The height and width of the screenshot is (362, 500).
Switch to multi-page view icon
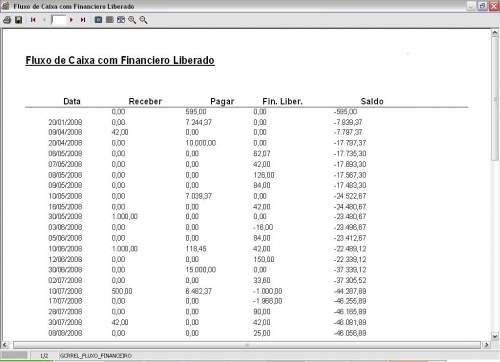point(121,20)
